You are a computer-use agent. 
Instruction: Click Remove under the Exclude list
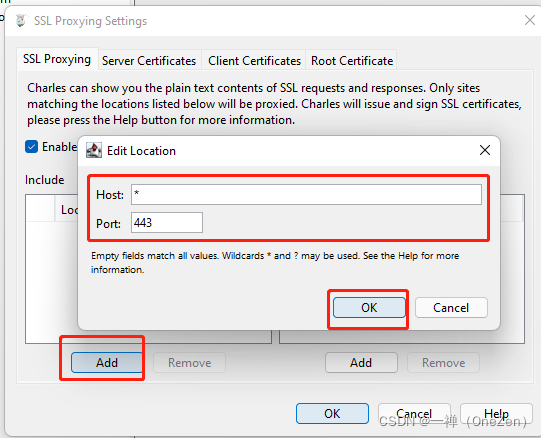(443, 362)
